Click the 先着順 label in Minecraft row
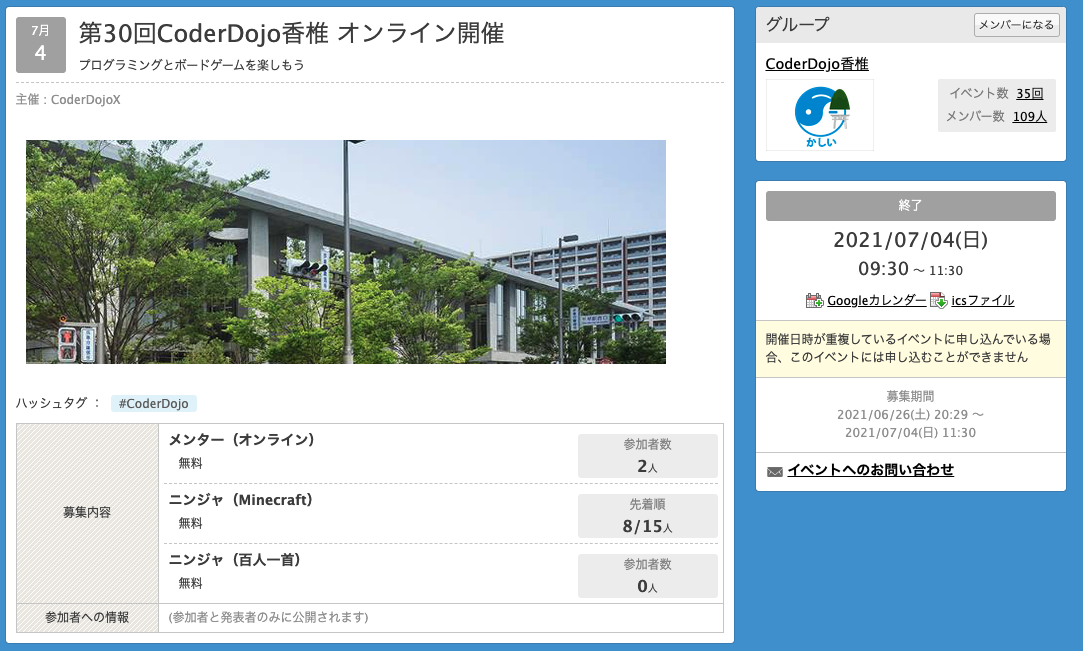This screenshot has width=1083, height=651. (x=647, y=505)
